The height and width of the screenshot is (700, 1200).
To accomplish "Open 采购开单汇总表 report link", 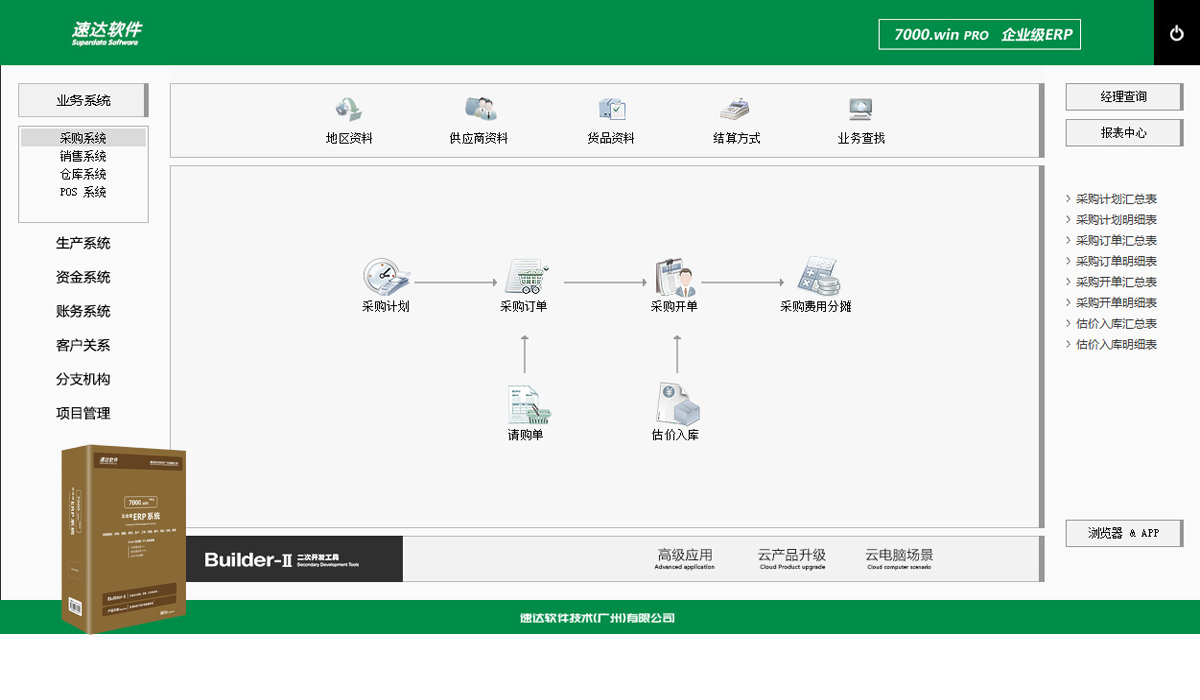I will [x=1116, y=282].
